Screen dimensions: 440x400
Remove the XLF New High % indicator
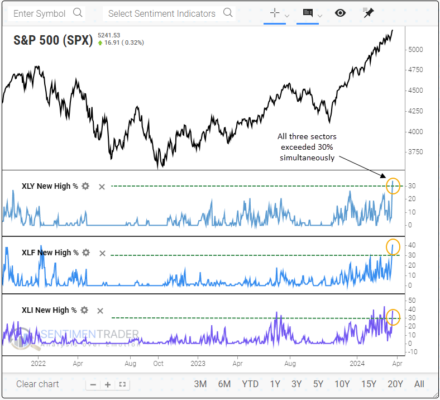102,253
